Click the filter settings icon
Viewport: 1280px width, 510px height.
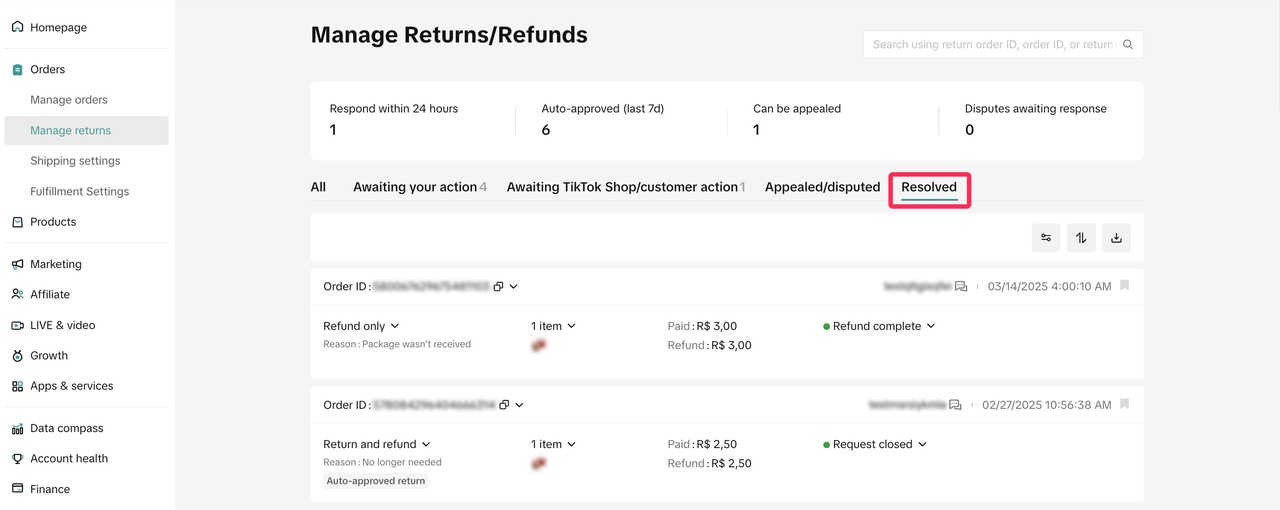(x=1046, y=238)
